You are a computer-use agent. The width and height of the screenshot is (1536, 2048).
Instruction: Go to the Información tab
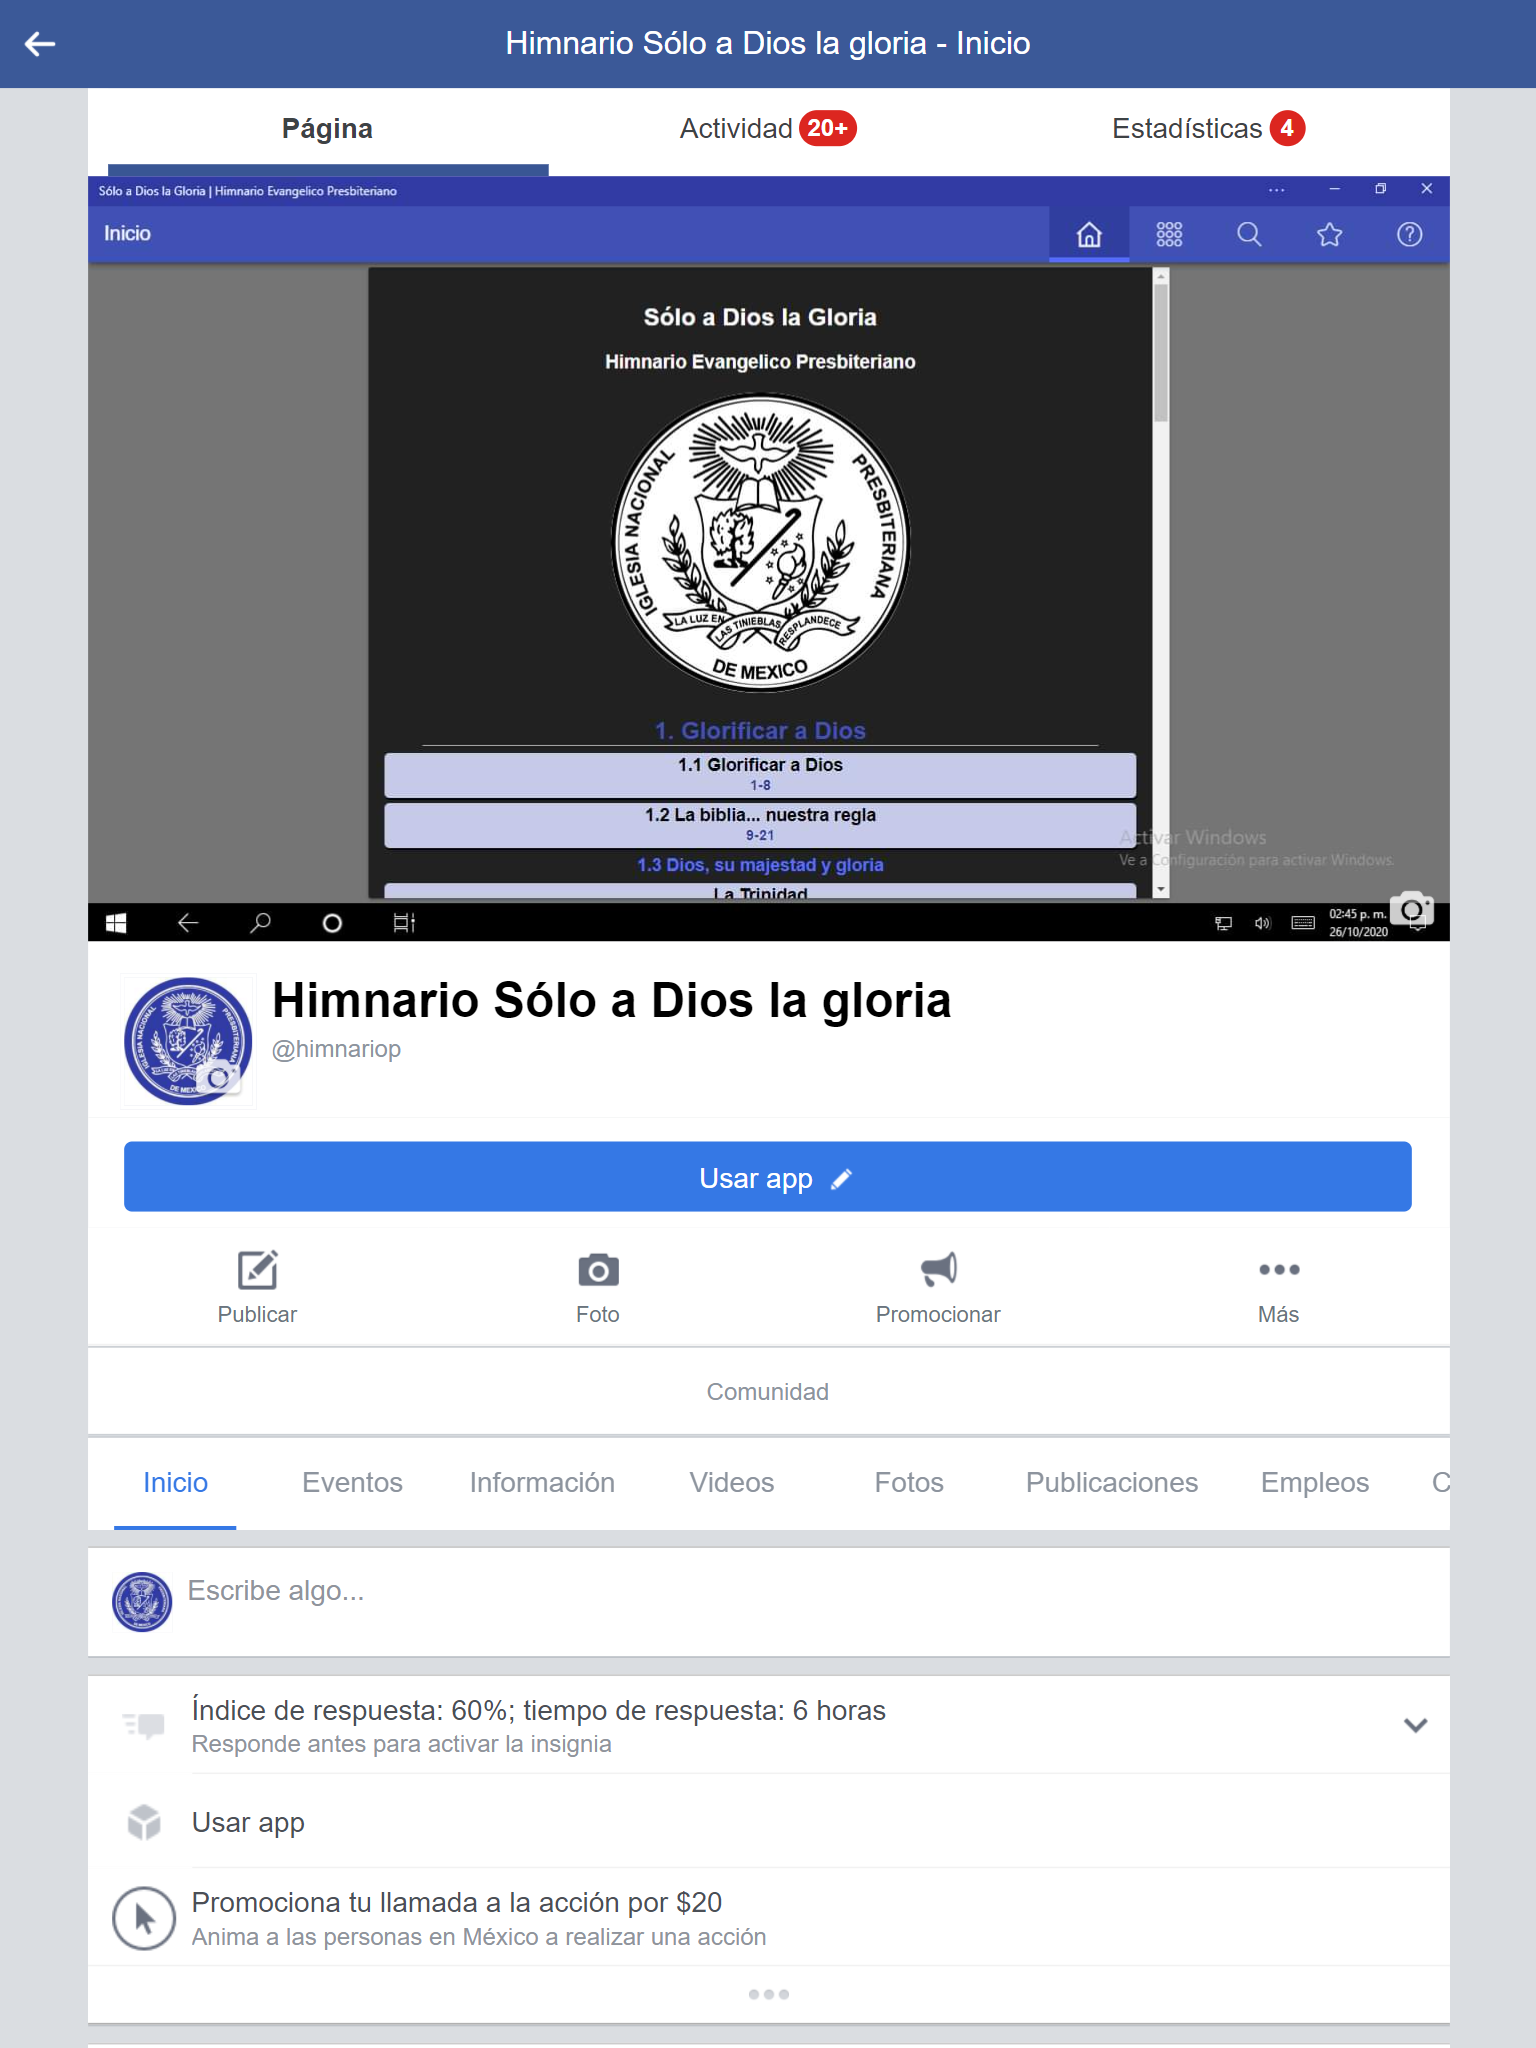coord(542,1482)
